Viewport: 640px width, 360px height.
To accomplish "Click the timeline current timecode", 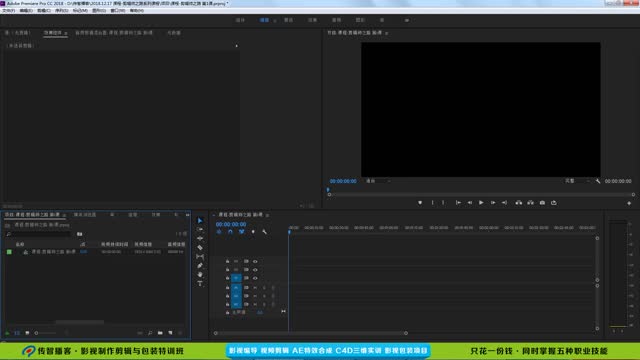I will [231, 224].
